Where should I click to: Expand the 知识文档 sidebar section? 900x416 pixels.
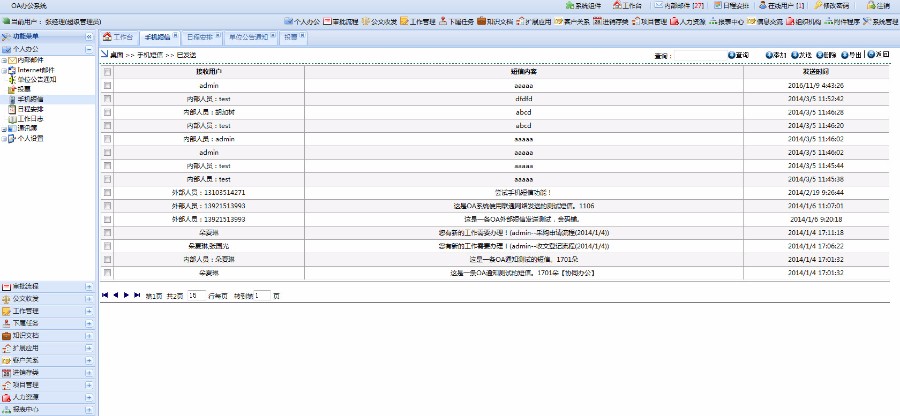(x=89, y=336)
